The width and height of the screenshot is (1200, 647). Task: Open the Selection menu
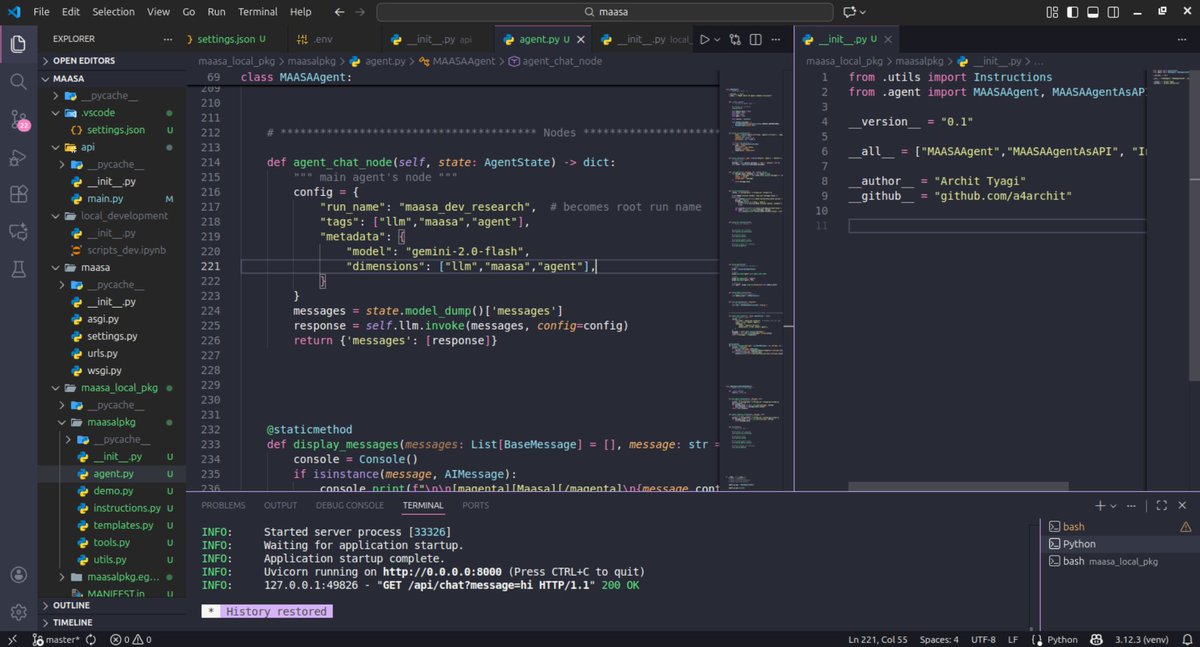[113, 12]
